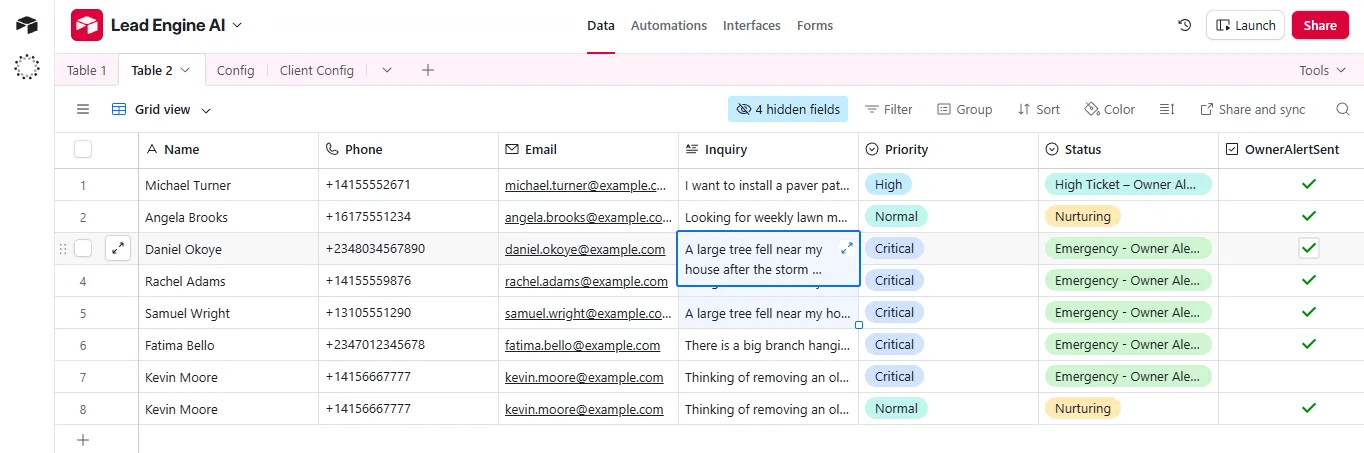This screenshot has height=453, width=1364.
Task: Open the base history clock icon
Action: [1185, 25]
